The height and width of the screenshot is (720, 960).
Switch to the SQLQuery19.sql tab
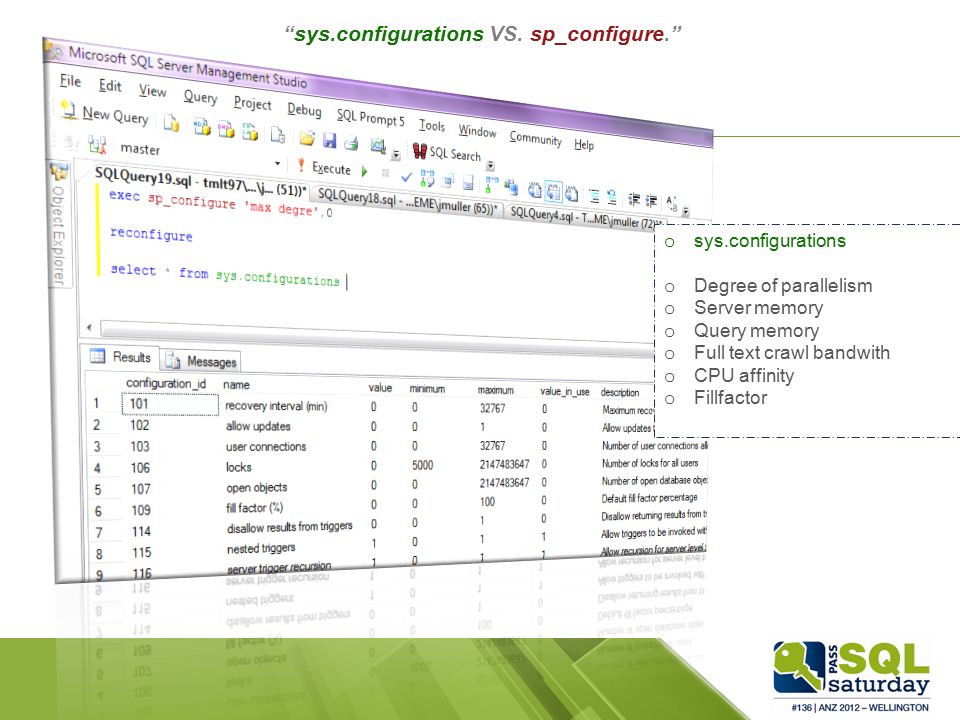200,182
